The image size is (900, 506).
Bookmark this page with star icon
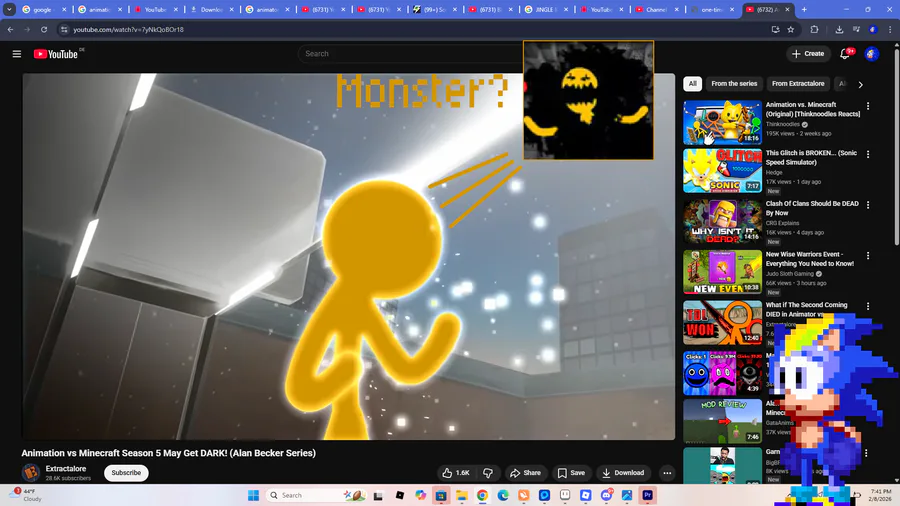791,29
